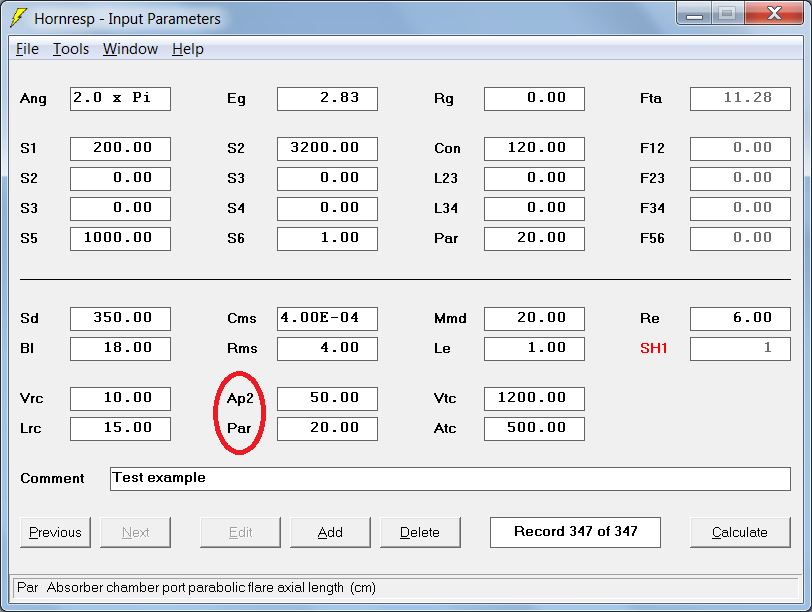Click the greyed-out Next button

pyautogui.click(x=135, y=532)
